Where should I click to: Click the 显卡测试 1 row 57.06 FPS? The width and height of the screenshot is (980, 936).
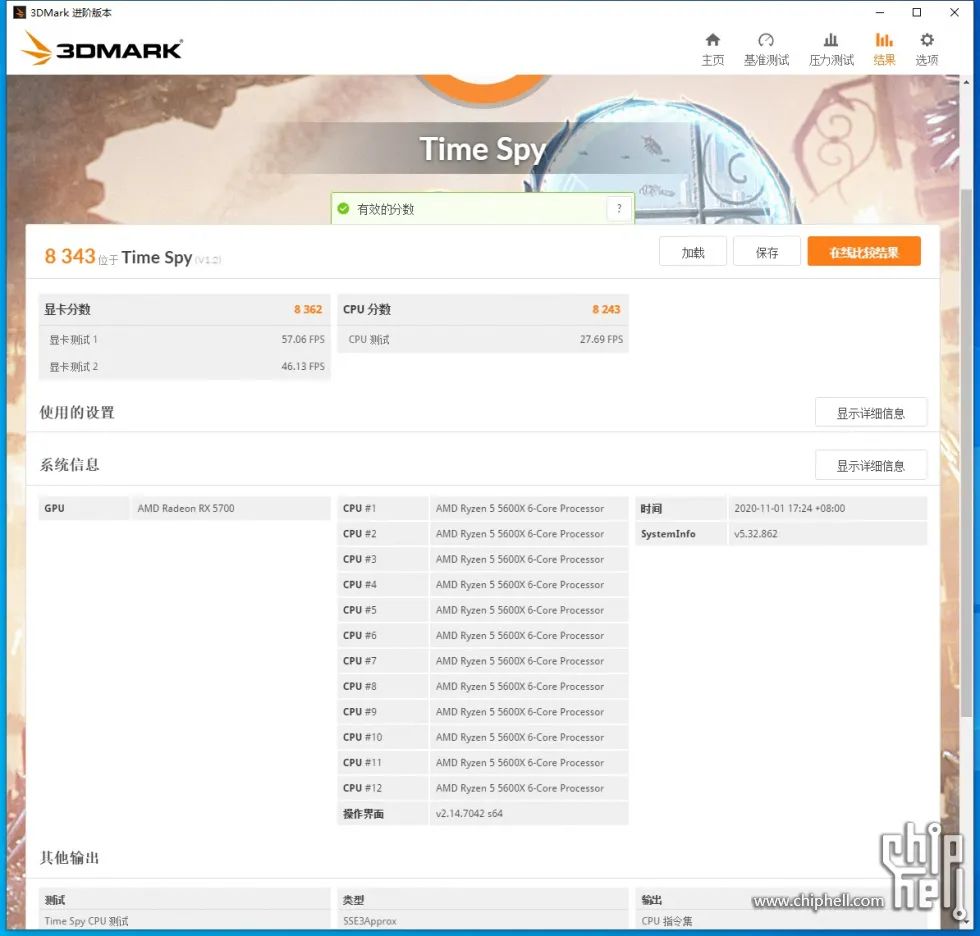click(185, 339)
